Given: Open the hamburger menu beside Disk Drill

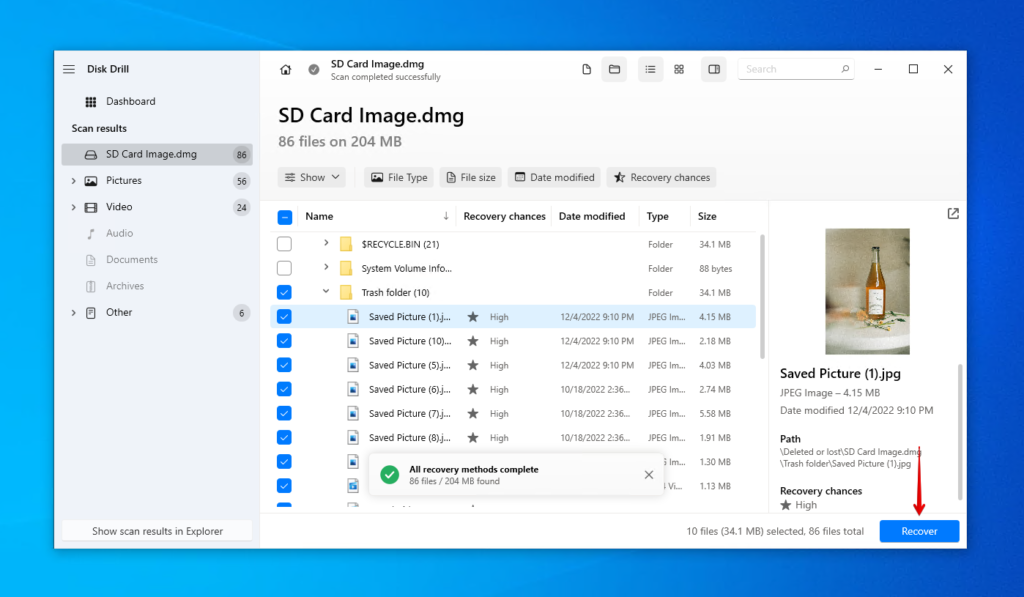Looking at the screenshot, I should click(68, 69).
